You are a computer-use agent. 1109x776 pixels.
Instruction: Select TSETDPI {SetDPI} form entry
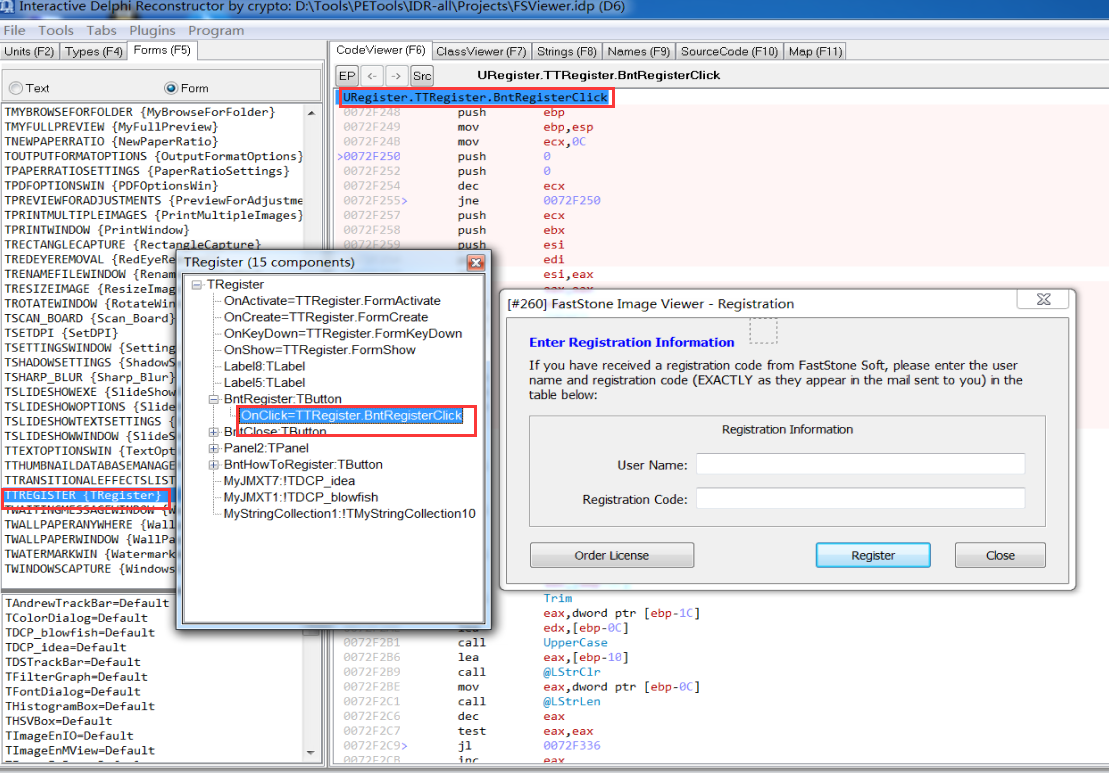62,333
